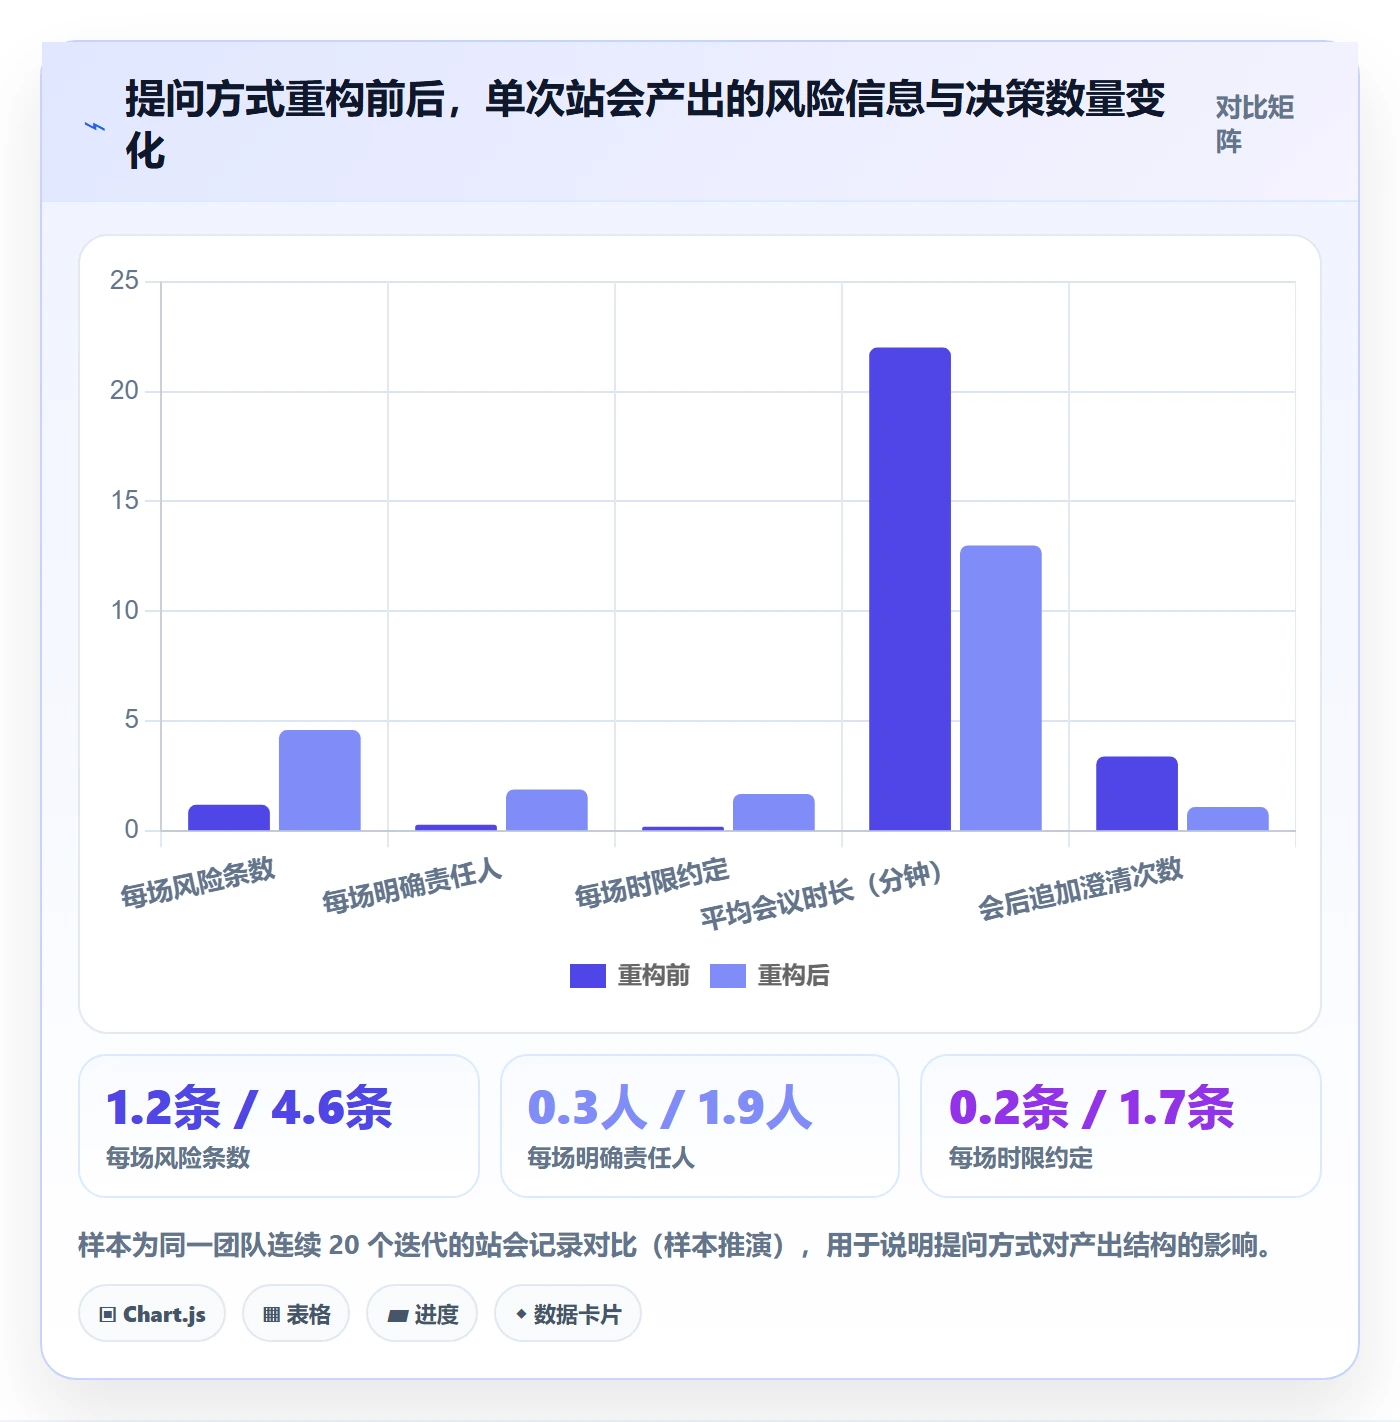
Task: Click the 每场风险条数 axis label
Action: 198,883
